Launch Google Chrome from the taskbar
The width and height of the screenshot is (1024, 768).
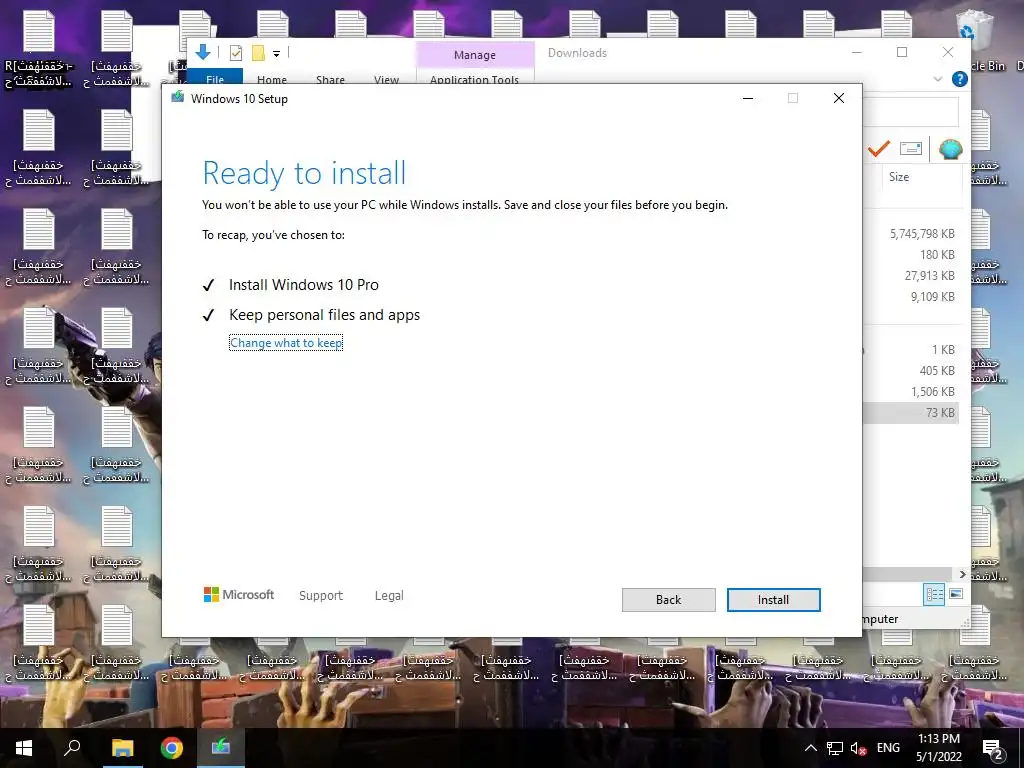pos(172,748)
